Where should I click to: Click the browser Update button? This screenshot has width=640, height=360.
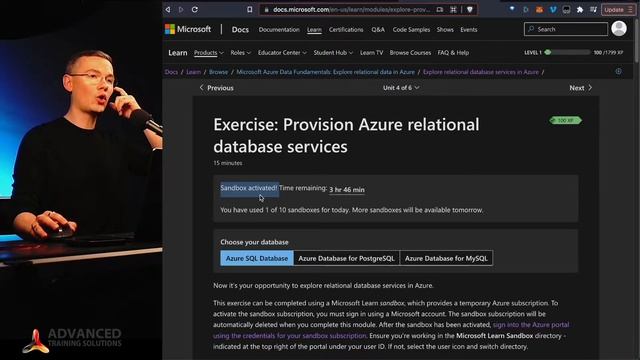tap(618, 9)
